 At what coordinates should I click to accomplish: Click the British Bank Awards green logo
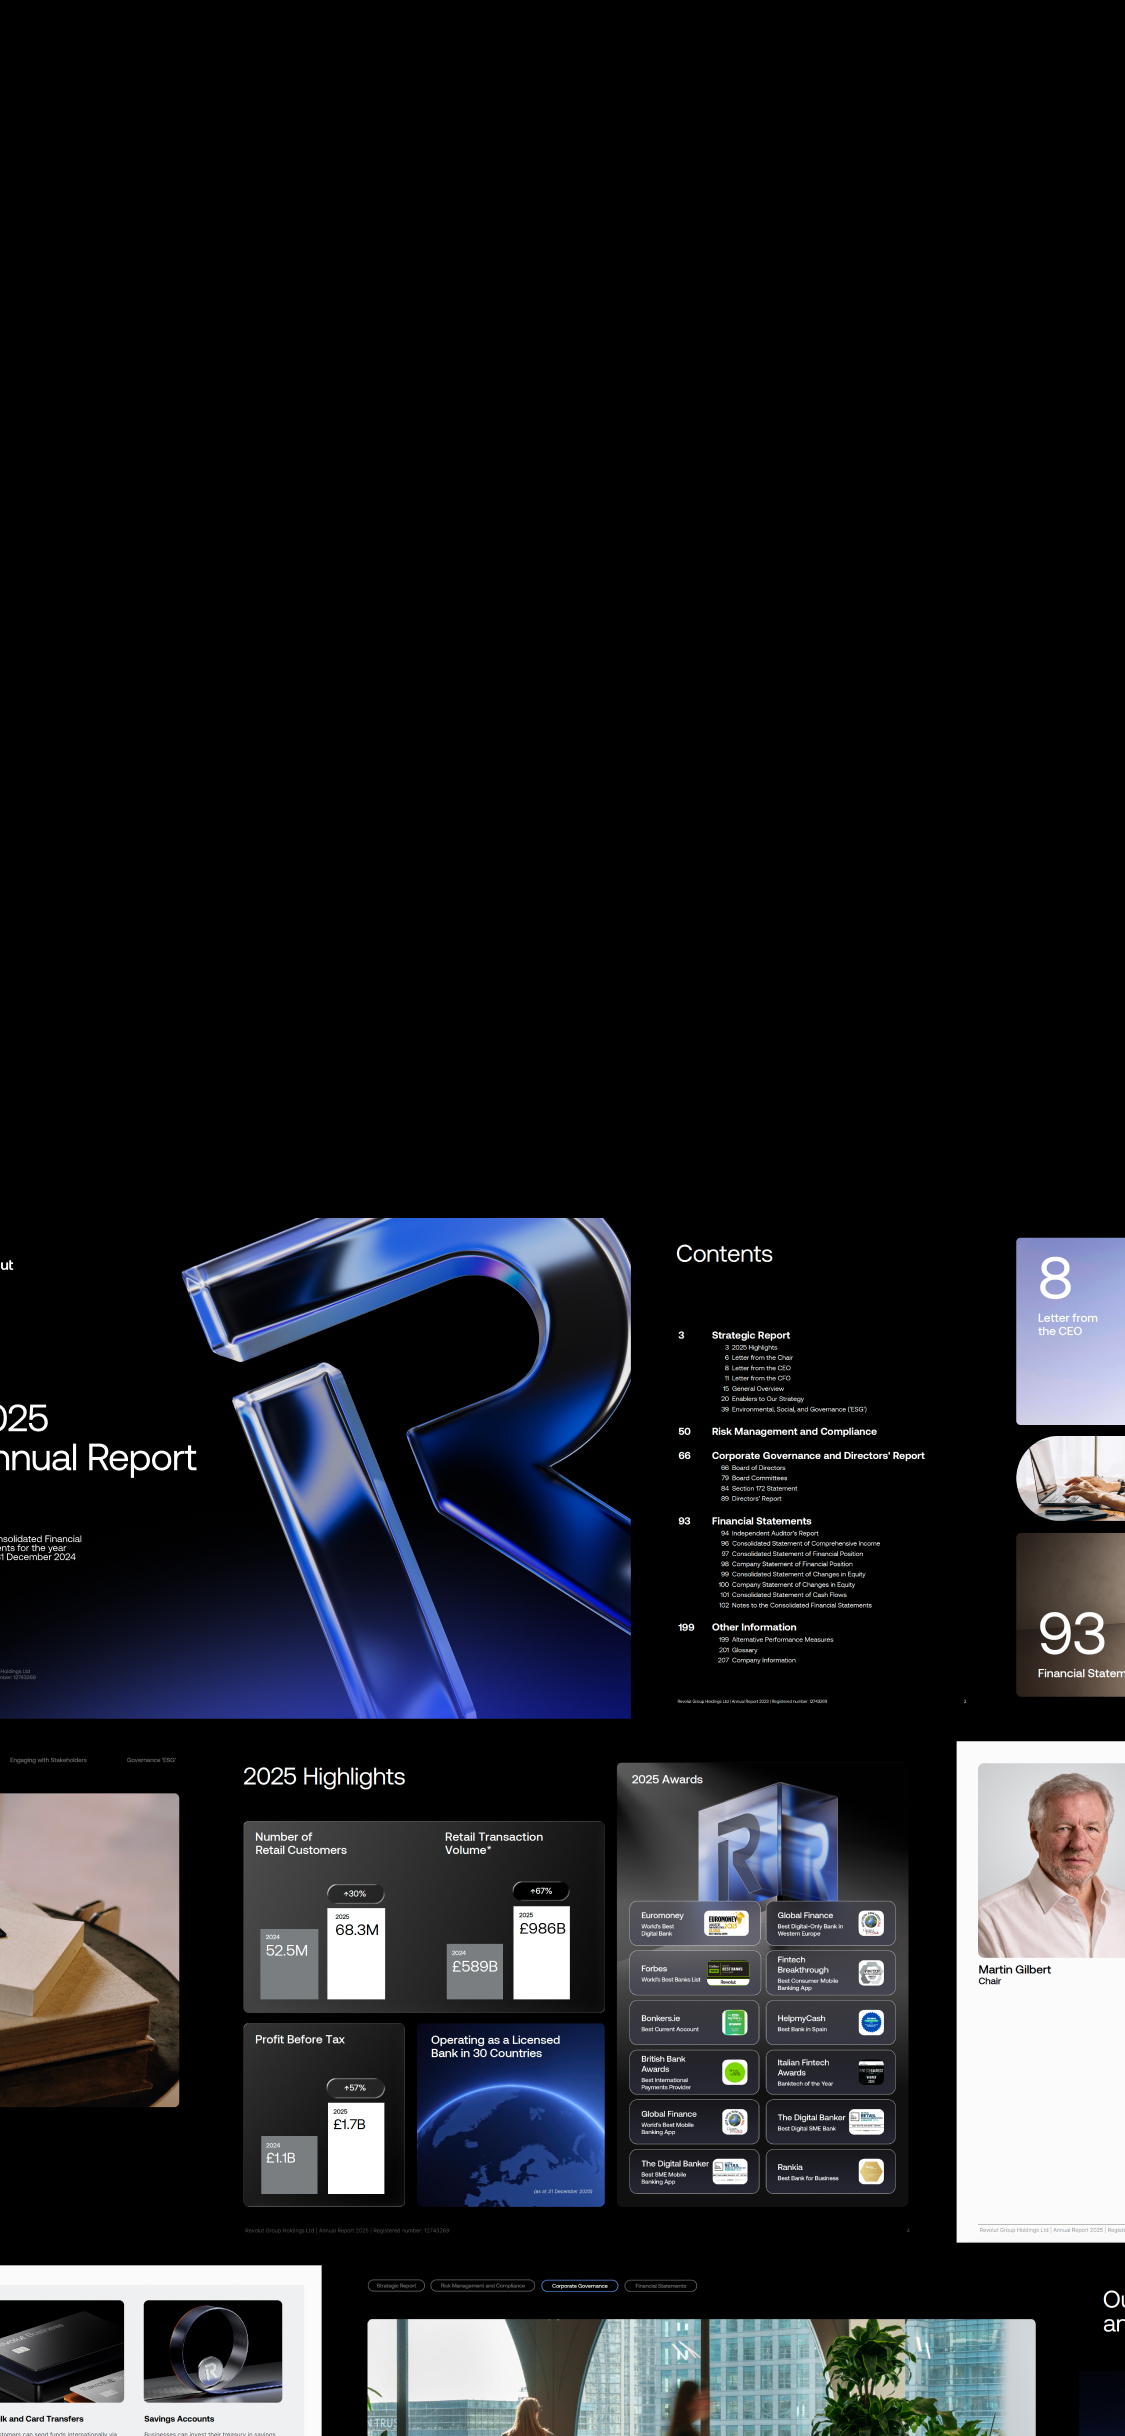734,2073
